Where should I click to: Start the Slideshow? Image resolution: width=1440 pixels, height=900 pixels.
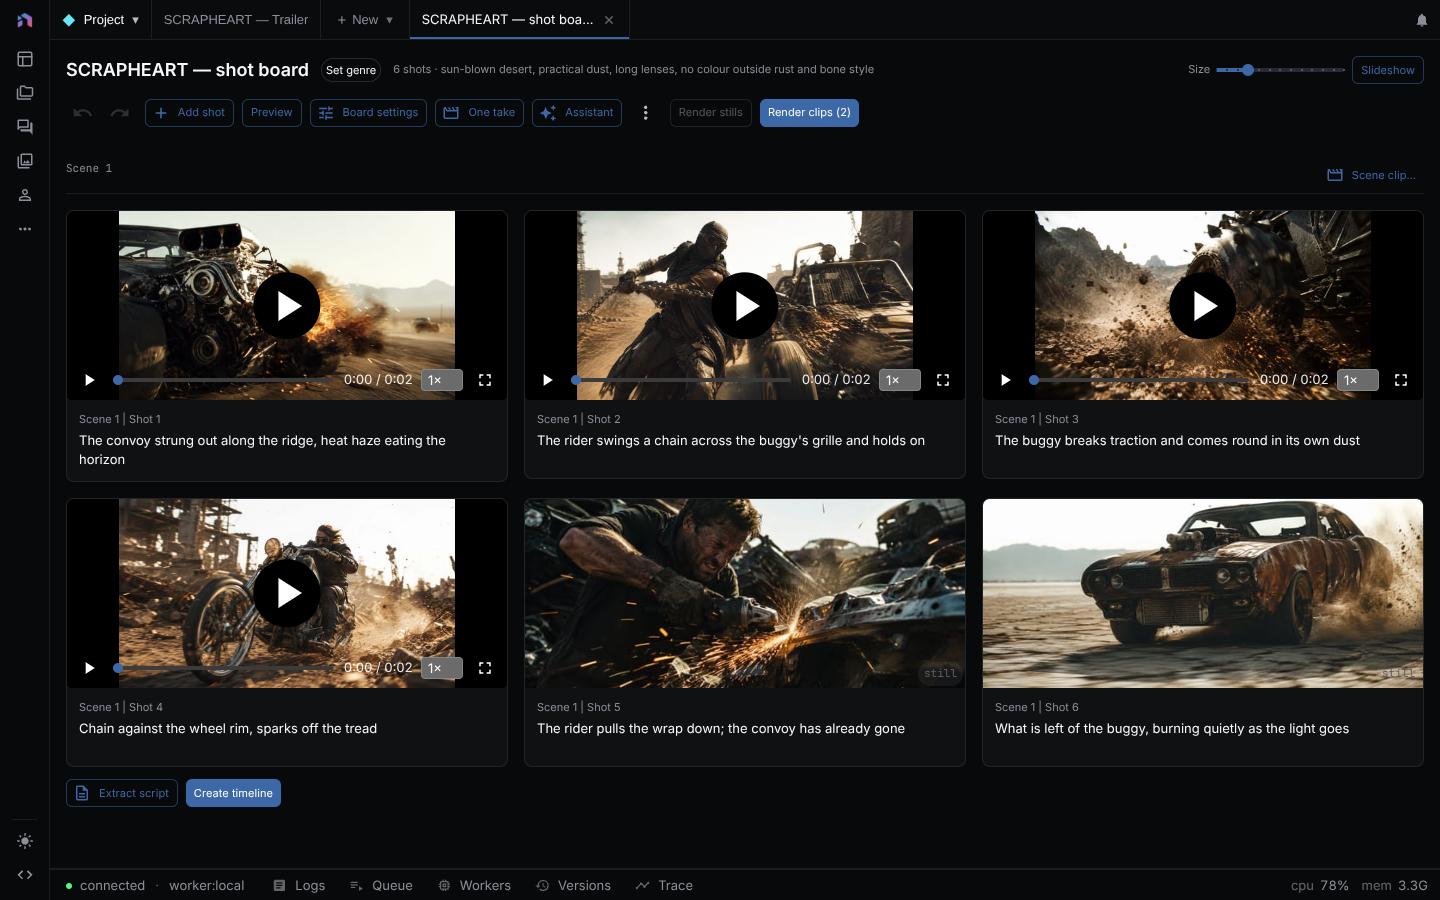[x=1388, y=70]
